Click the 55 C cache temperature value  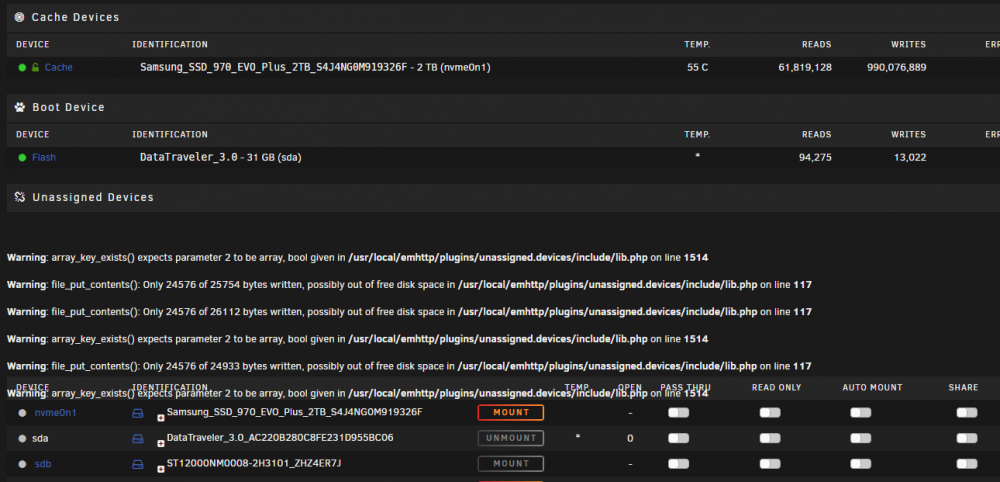pyautogui.click(x=698, y=68)
